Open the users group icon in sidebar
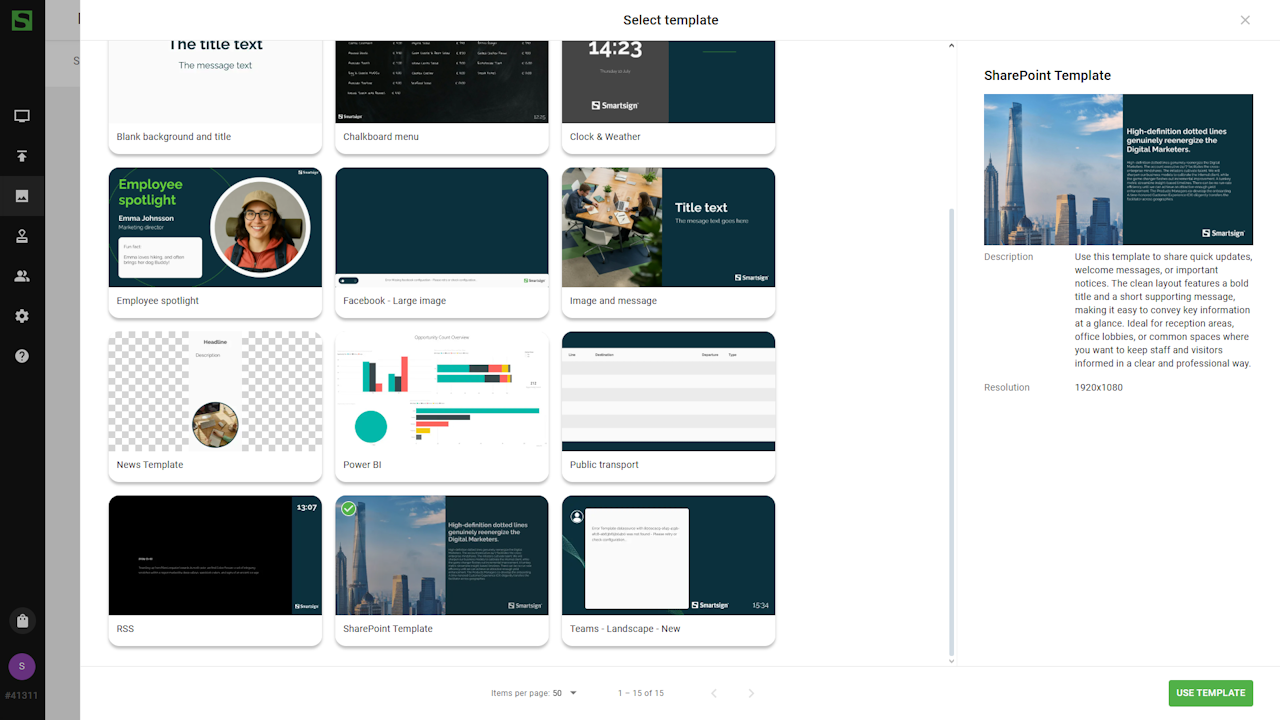Screen dimensions: 1280x720 pos(22,276)
